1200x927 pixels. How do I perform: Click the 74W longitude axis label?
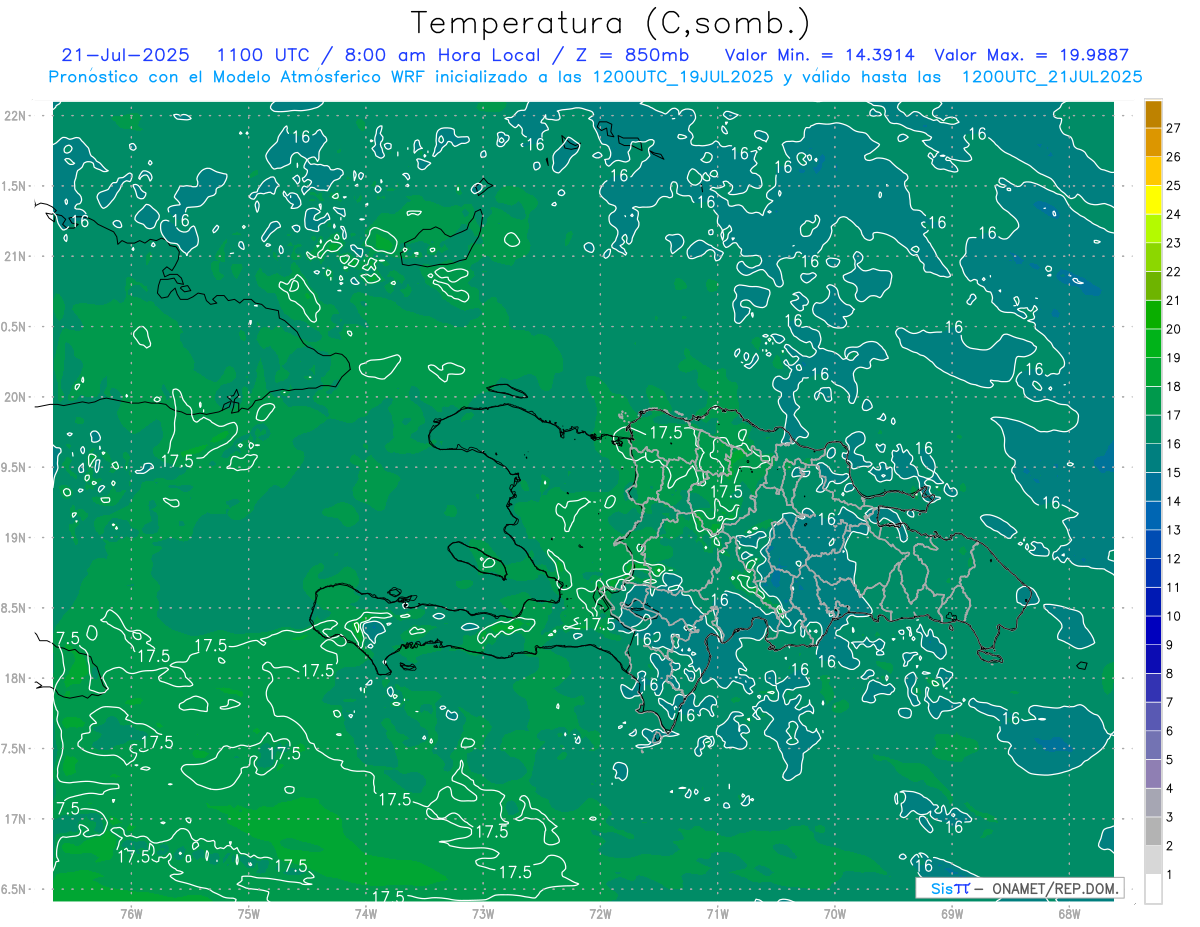click(x=365, y=914)
